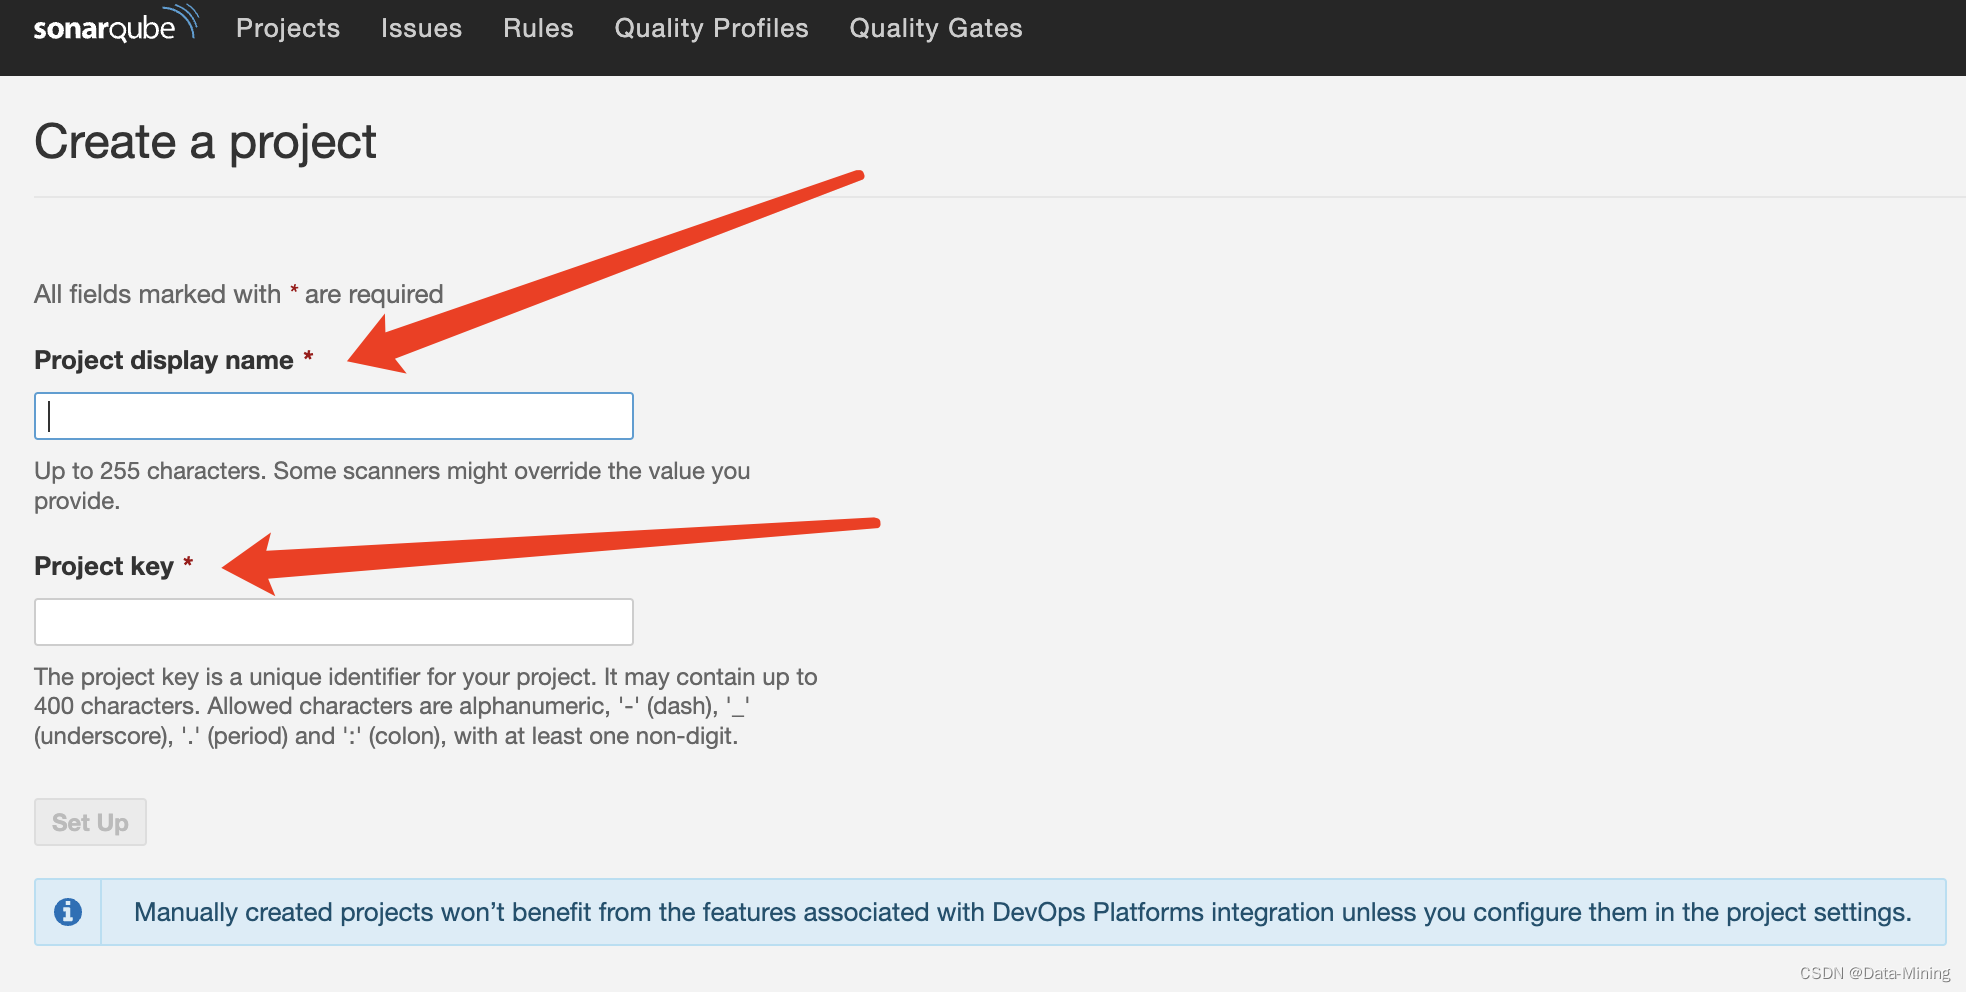Click the project key unique identifier description
1966x992 pixels.
tap(425, 706)
